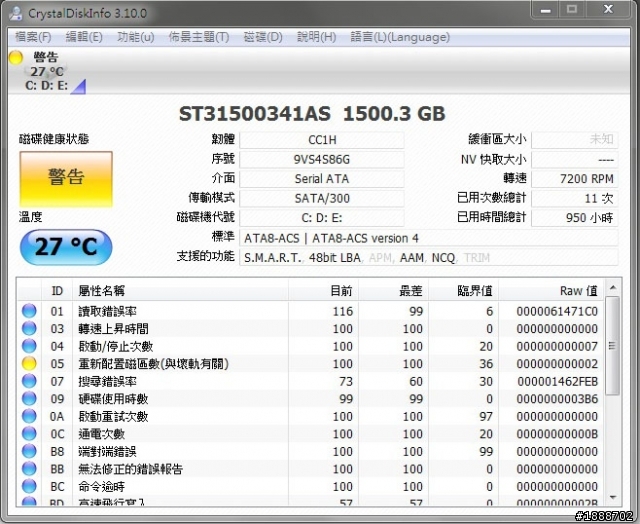Click the power on hours field 950 小時

(575, 218)
